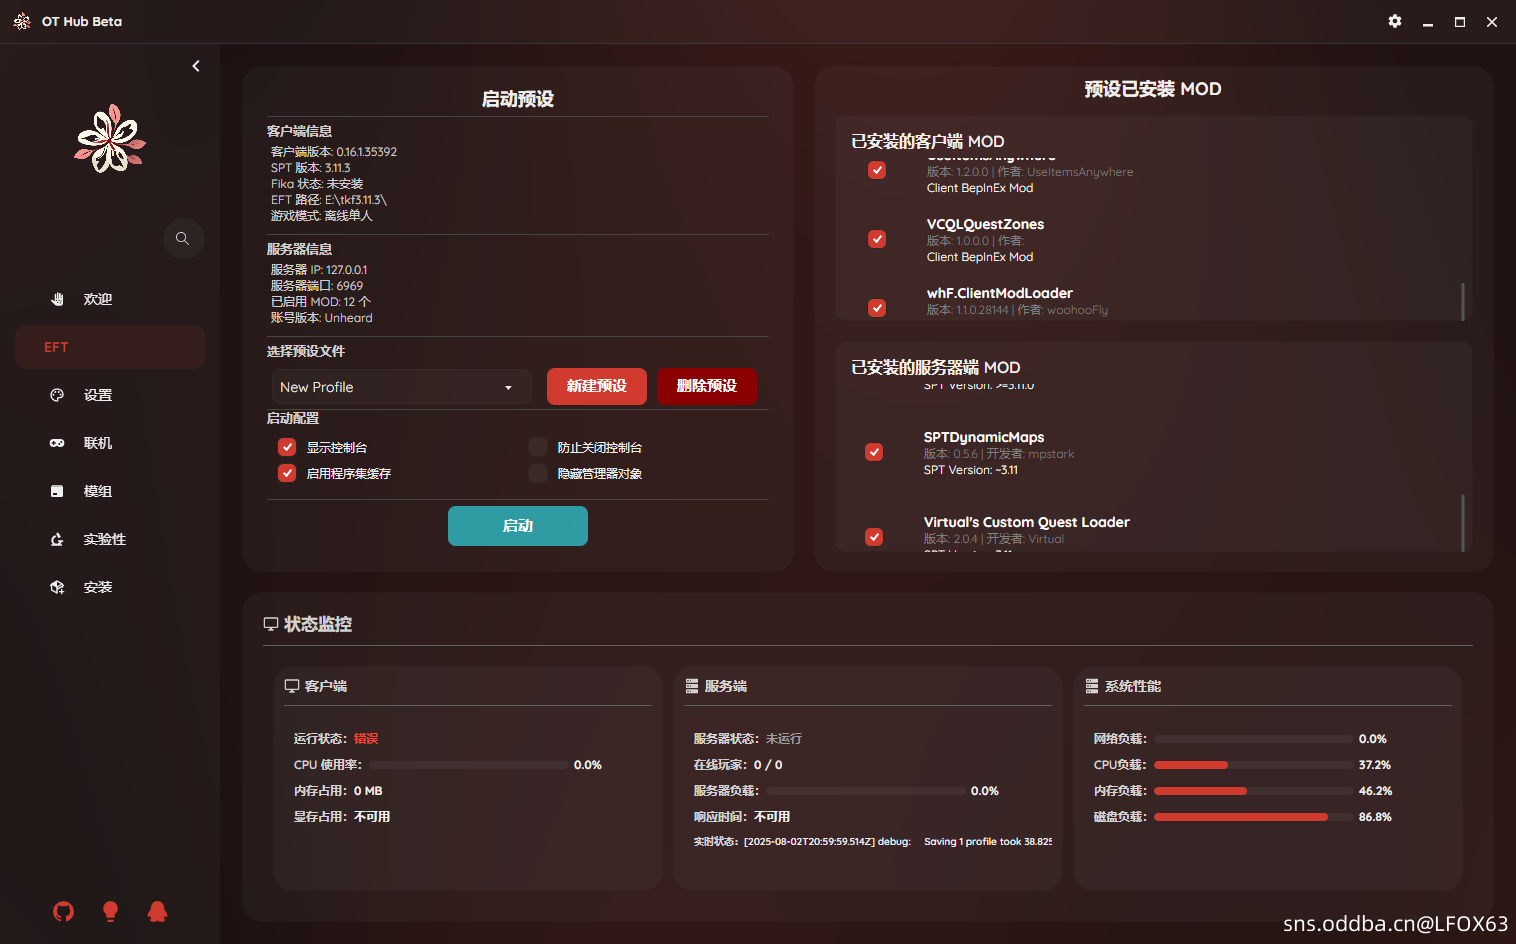Click the server icon beside 系统性能
The height and width of the screenshot is (944, 1516).
coord(1092,686)
